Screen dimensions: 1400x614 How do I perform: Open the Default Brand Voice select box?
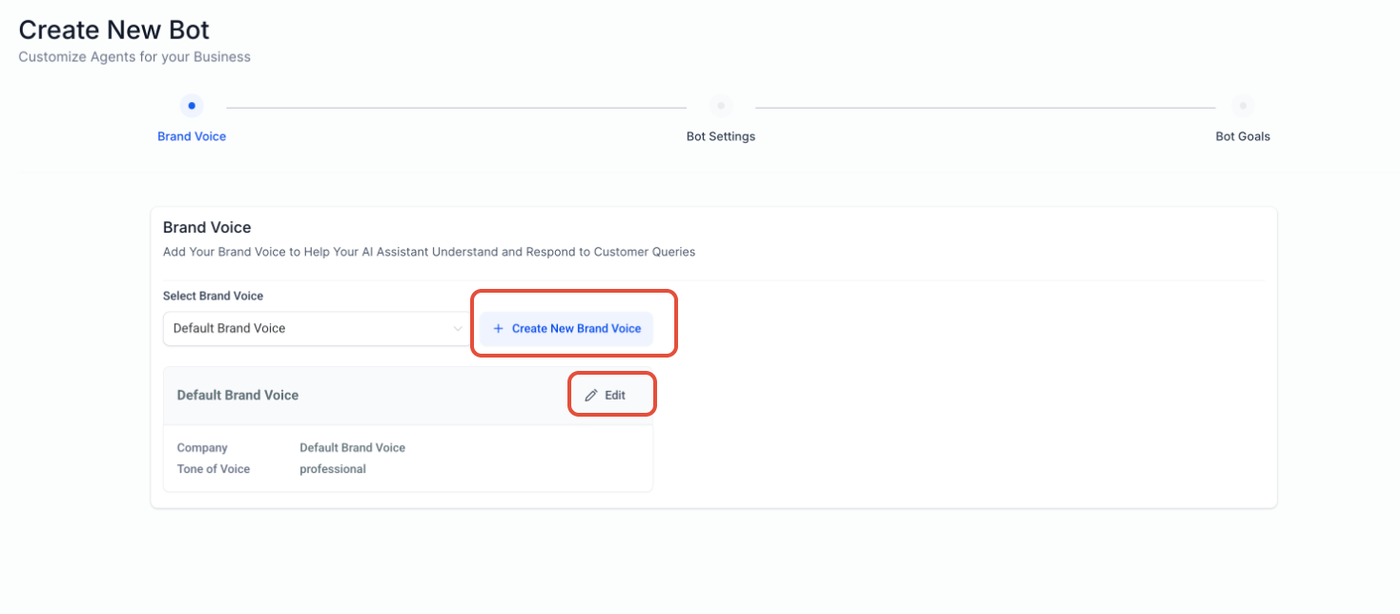coord(310,328)
